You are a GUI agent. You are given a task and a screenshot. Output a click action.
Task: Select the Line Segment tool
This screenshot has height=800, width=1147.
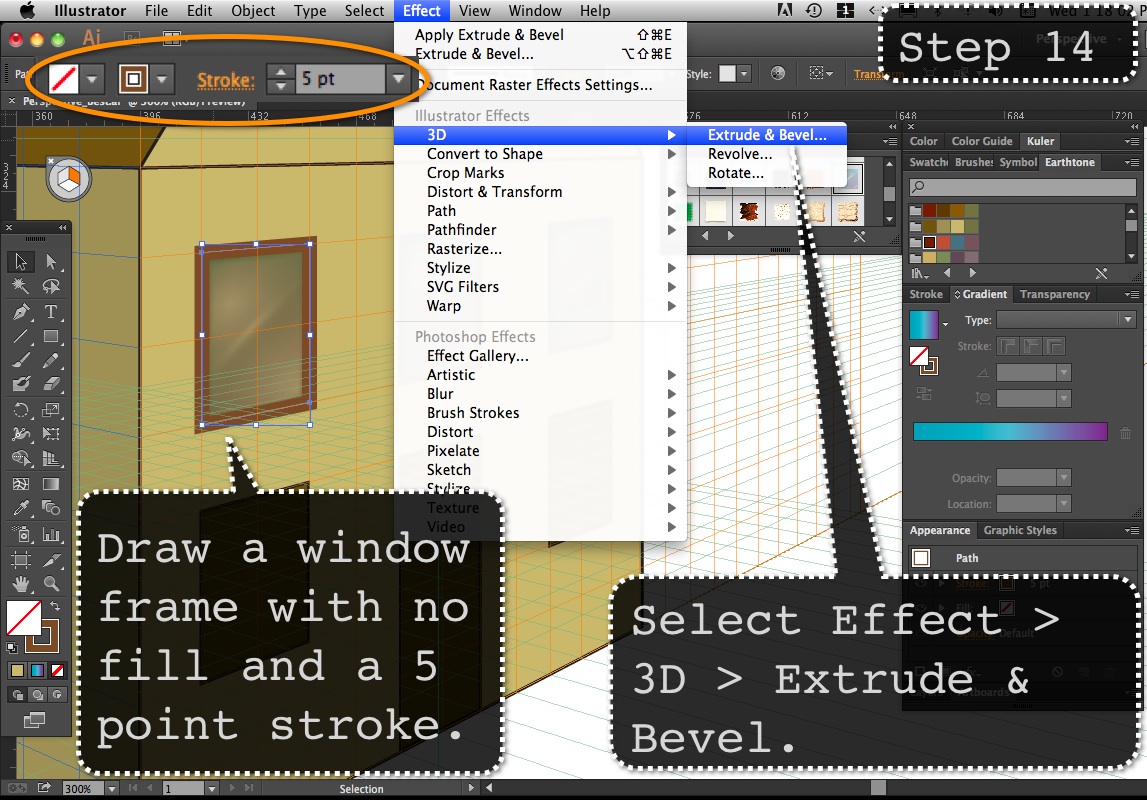pos(20,336)
